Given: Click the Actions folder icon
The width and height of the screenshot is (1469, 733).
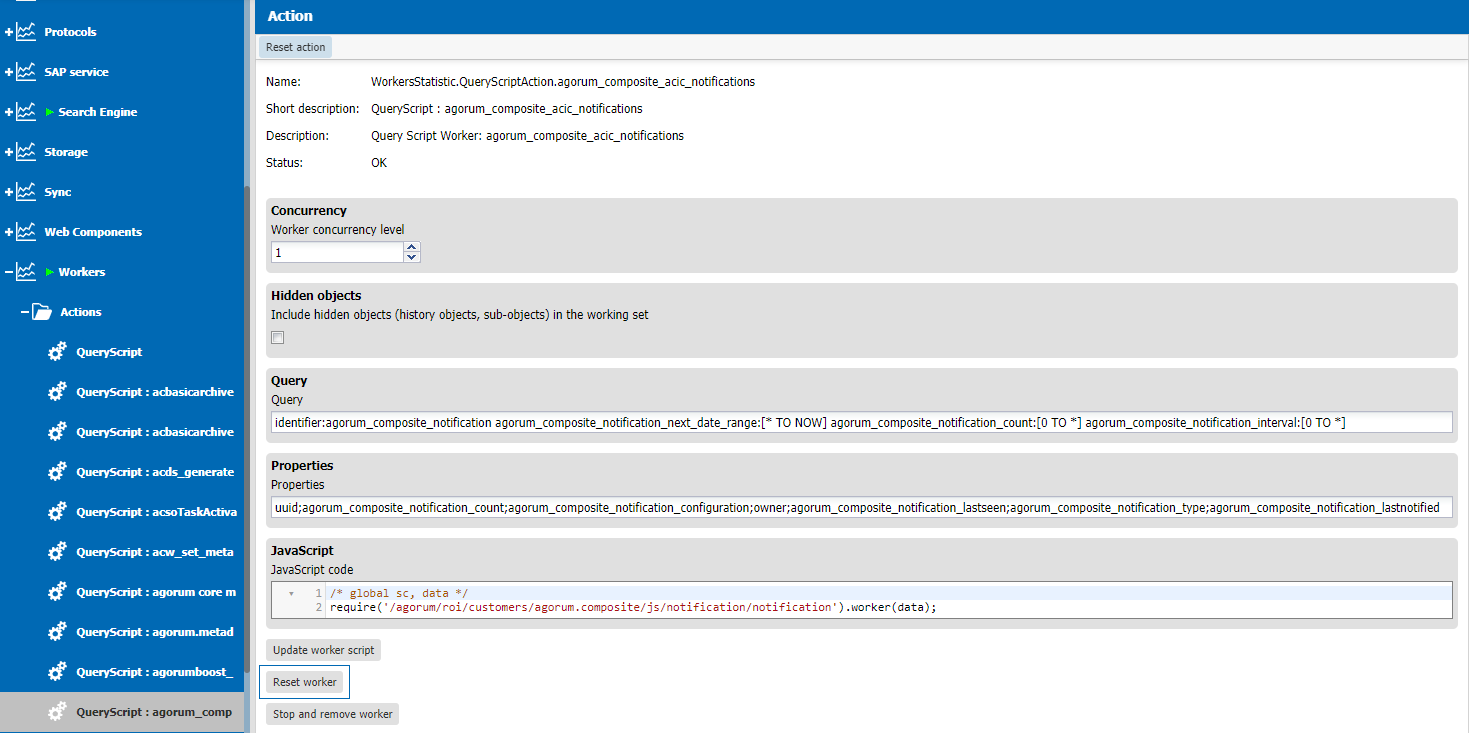Looking at the screenshot, I should [x=42, y=312].
